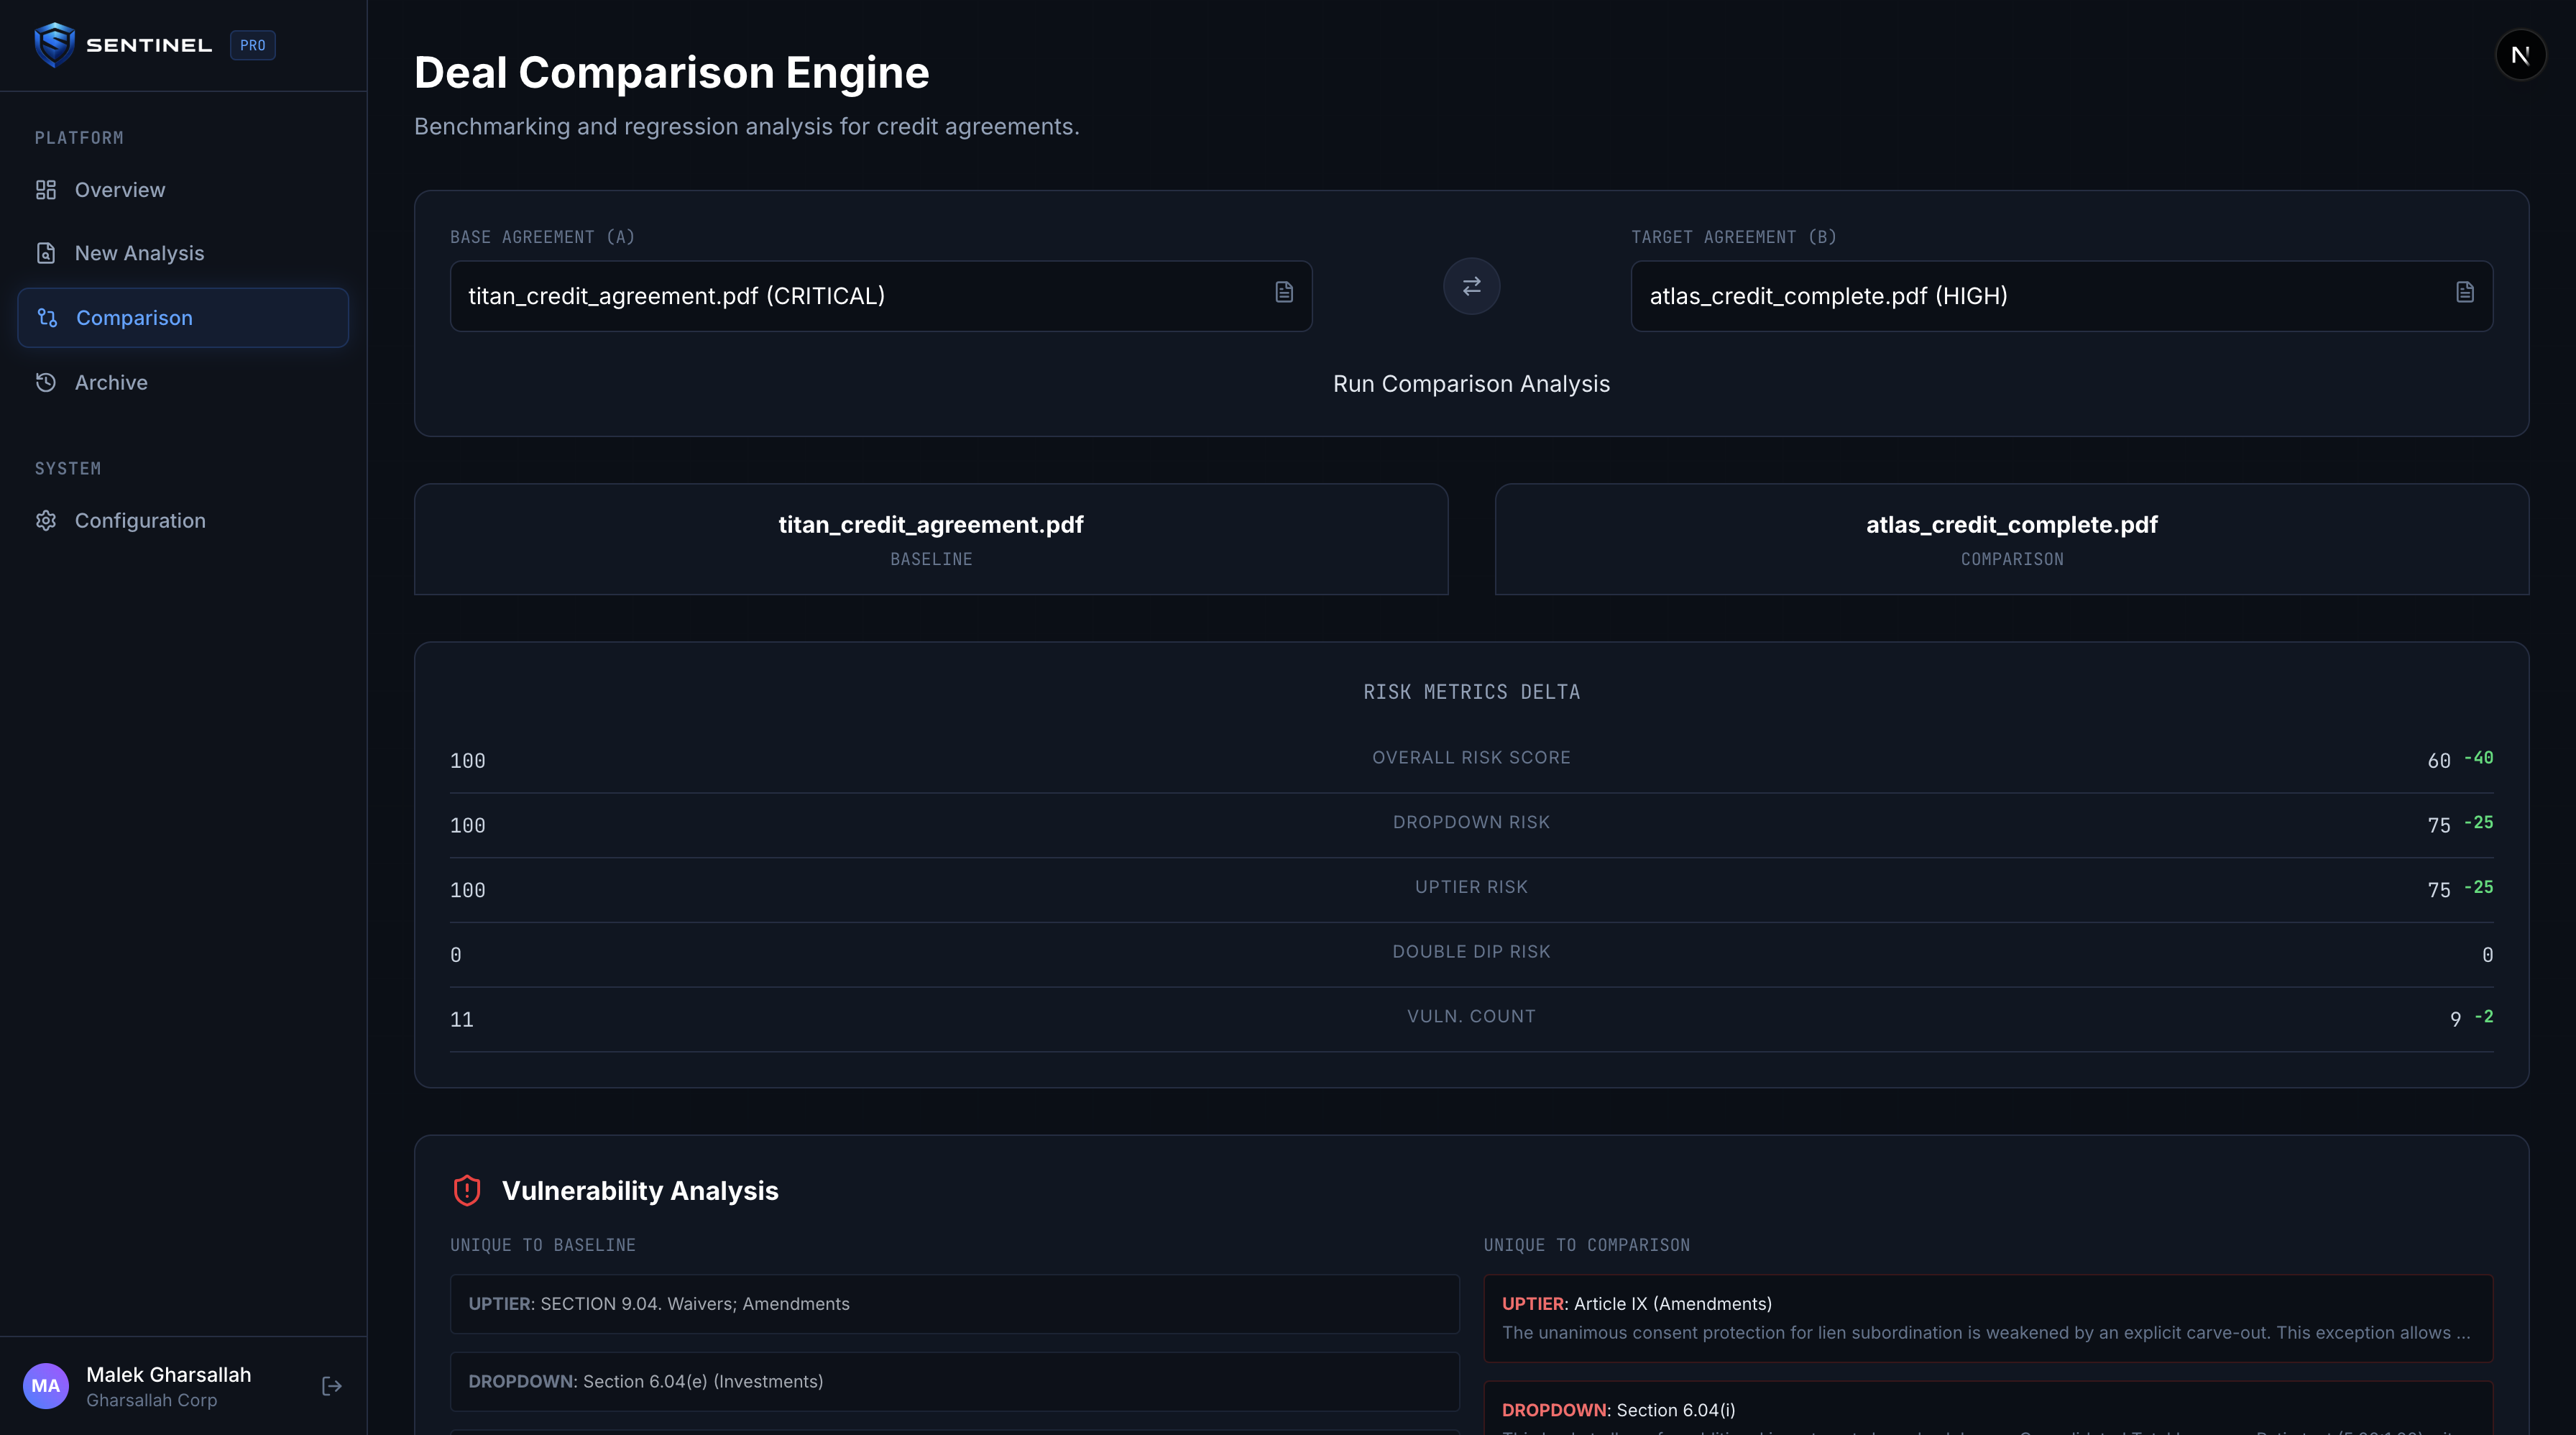Screen dimensions: 2576x1435
Task: Click the MA user avatar
Action: pos(46,1386)
